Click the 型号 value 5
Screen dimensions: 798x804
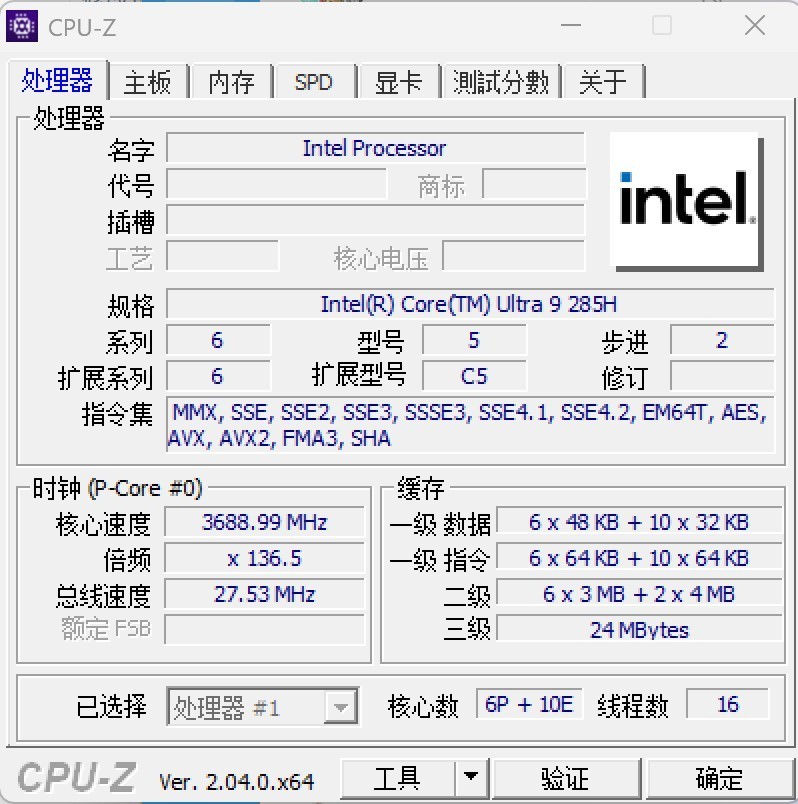coord(474,340)
